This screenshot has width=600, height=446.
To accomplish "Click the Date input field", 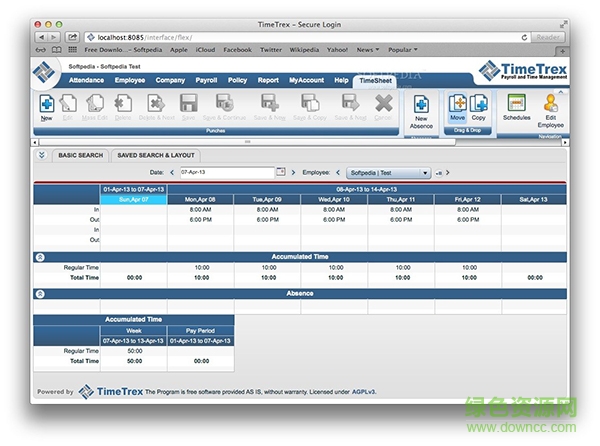I will point(225,172).
